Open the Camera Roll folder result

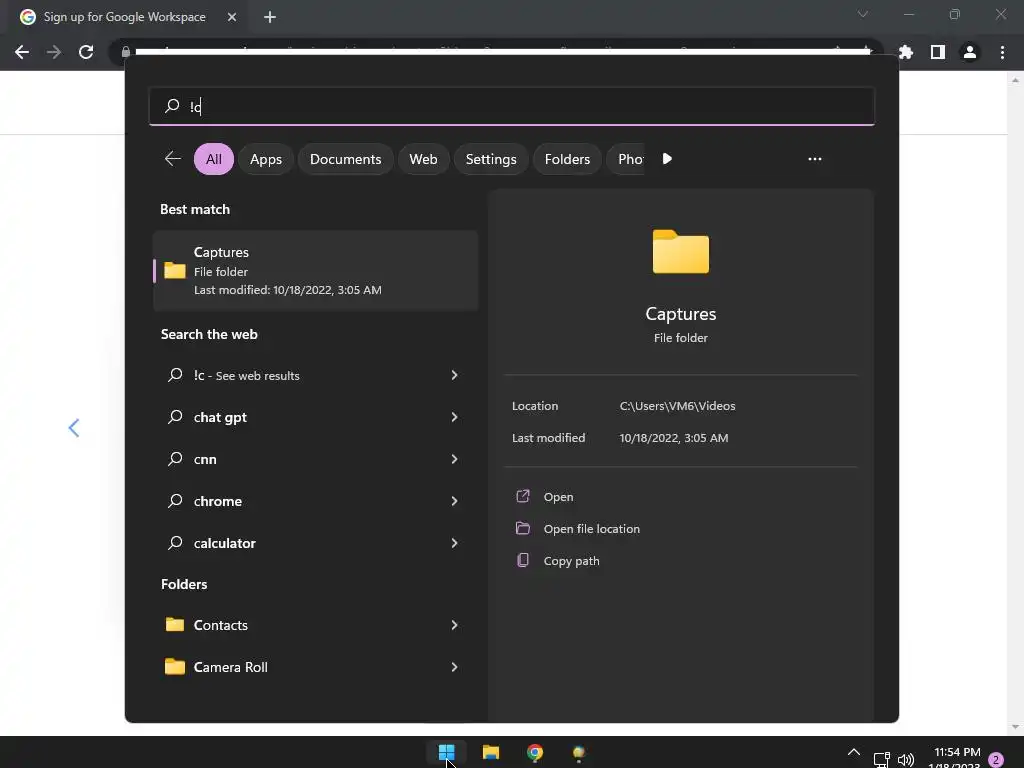tap(231, 667)
